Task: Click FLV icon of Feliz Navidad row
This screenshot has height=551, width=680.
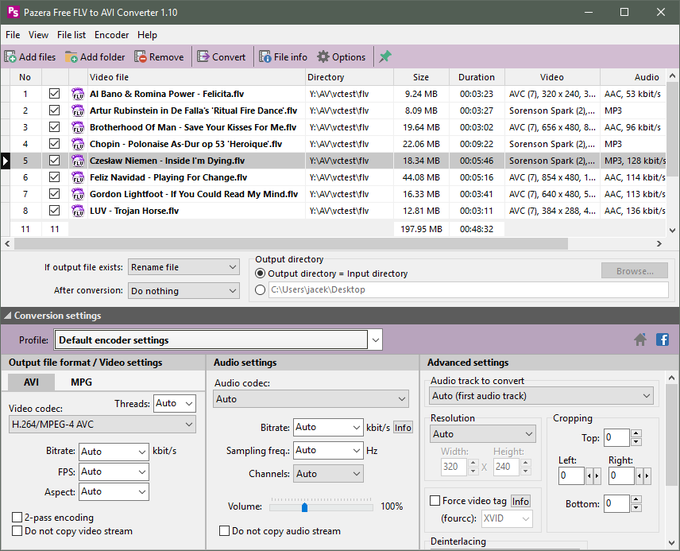Action: point(78,177)
